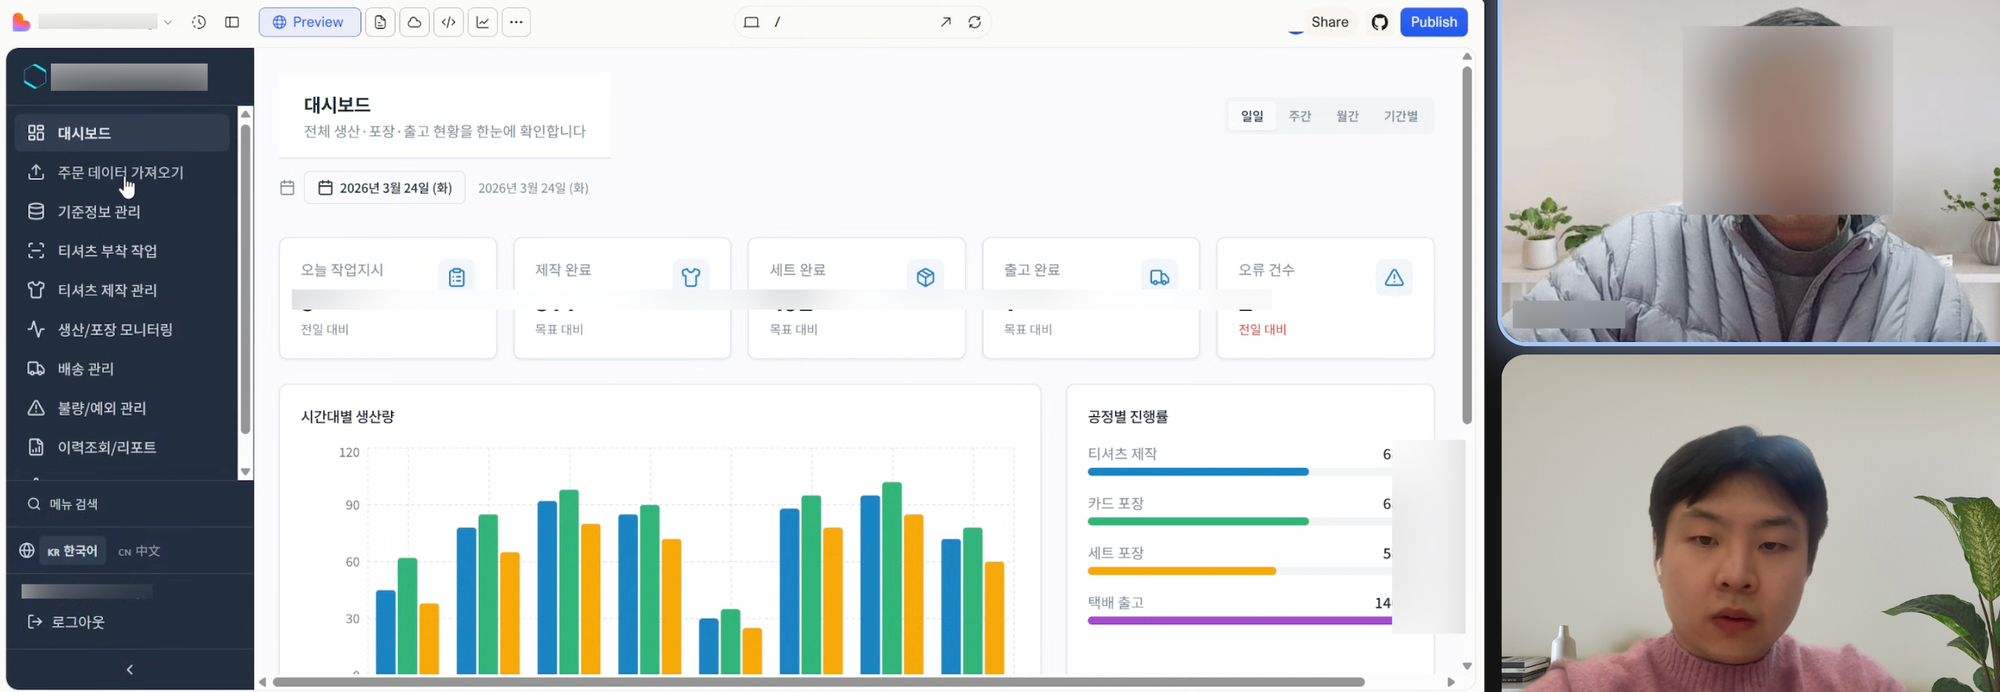Open the analytics chart icon
Viewport: 2000px width, 692px height.
pyautogui.click(x=483, y=22)
